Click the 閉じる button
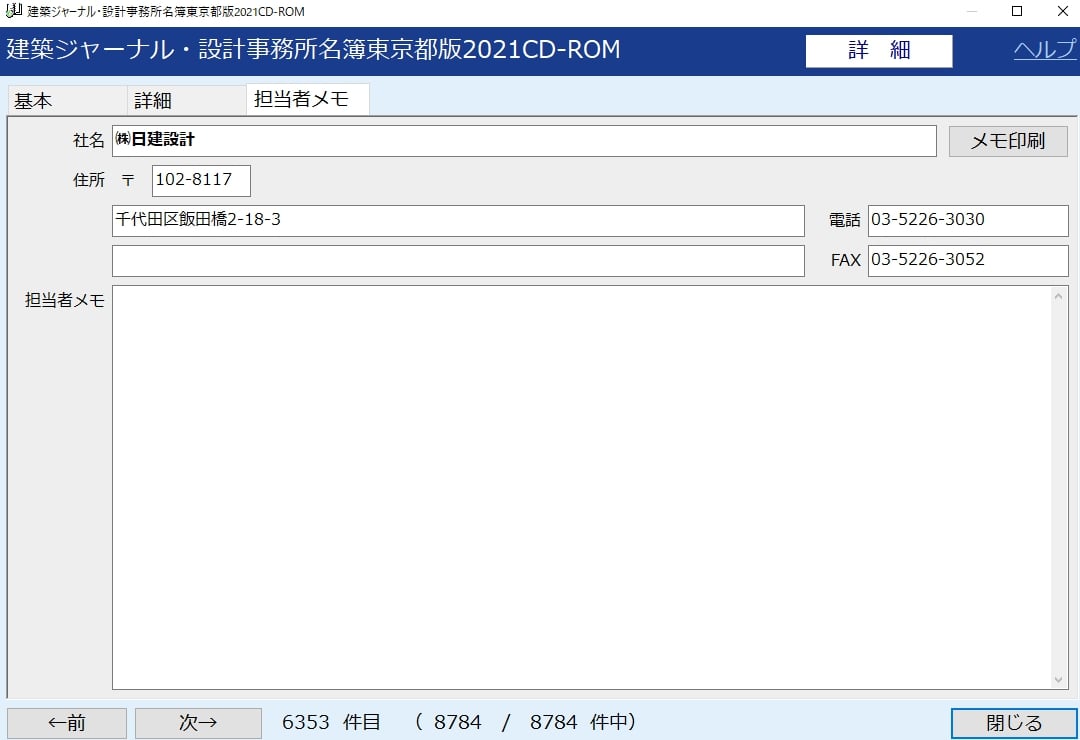Screen dimensions: 1080x740 point(1014,723)
